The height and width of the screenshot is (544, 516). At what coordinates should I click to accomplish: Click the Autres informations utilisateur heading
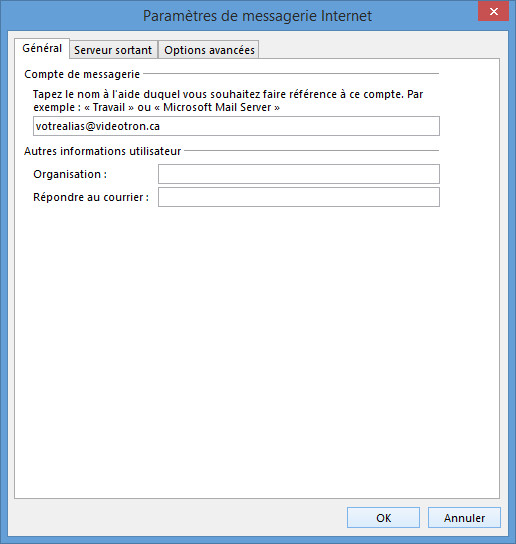tap(102, 151)
